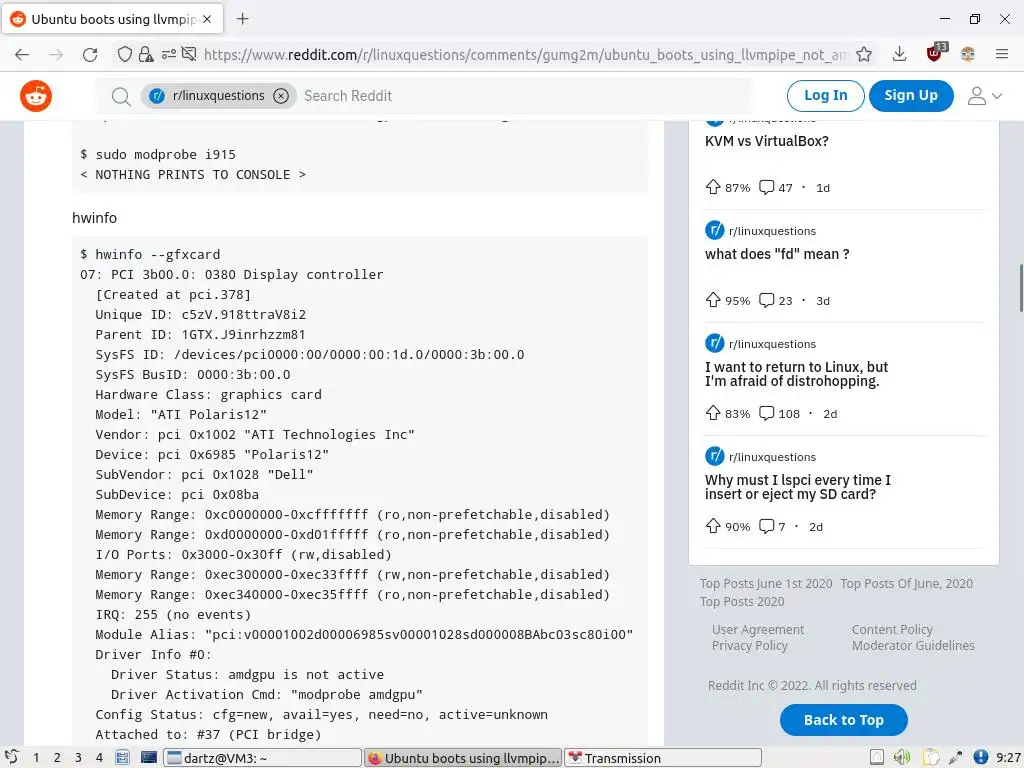Open the 'KVM vs VirtualBox?' post

(767, 141)
